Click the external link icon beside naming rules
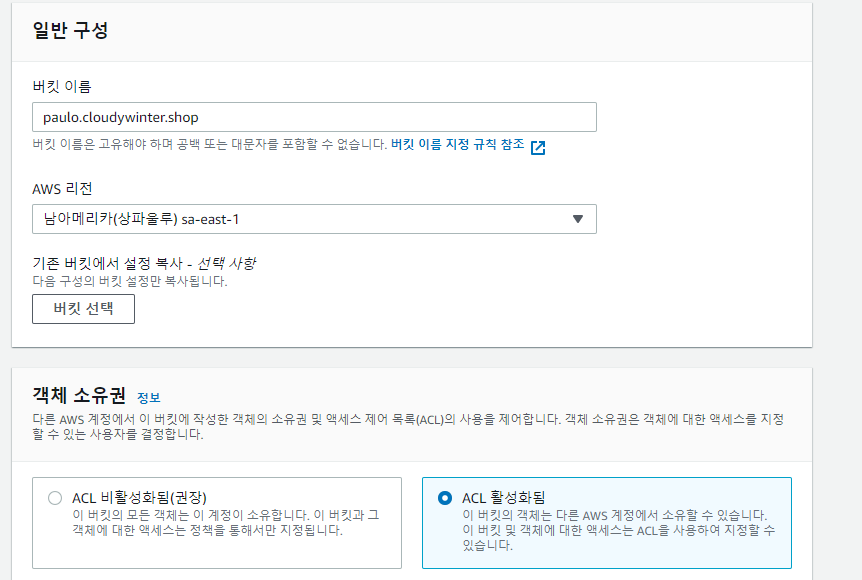 click(x=538, y=147)
